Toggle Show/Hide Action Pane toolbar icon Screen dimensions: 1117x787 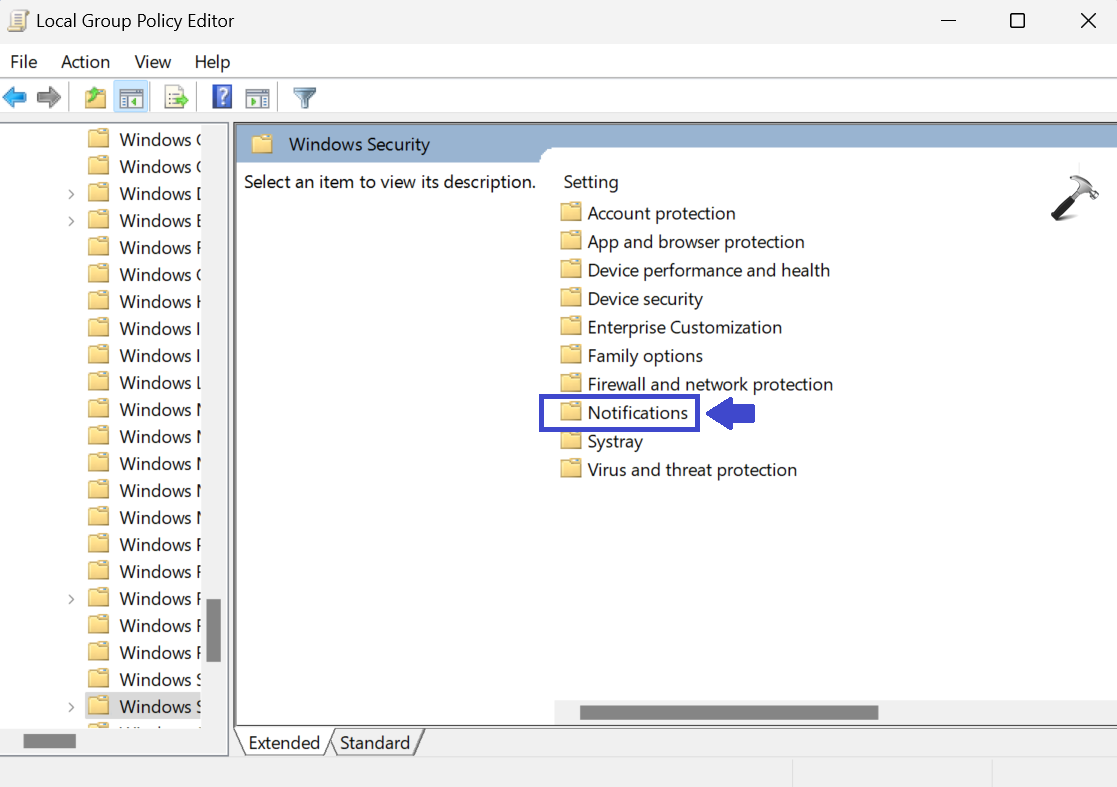coord(257,98)
